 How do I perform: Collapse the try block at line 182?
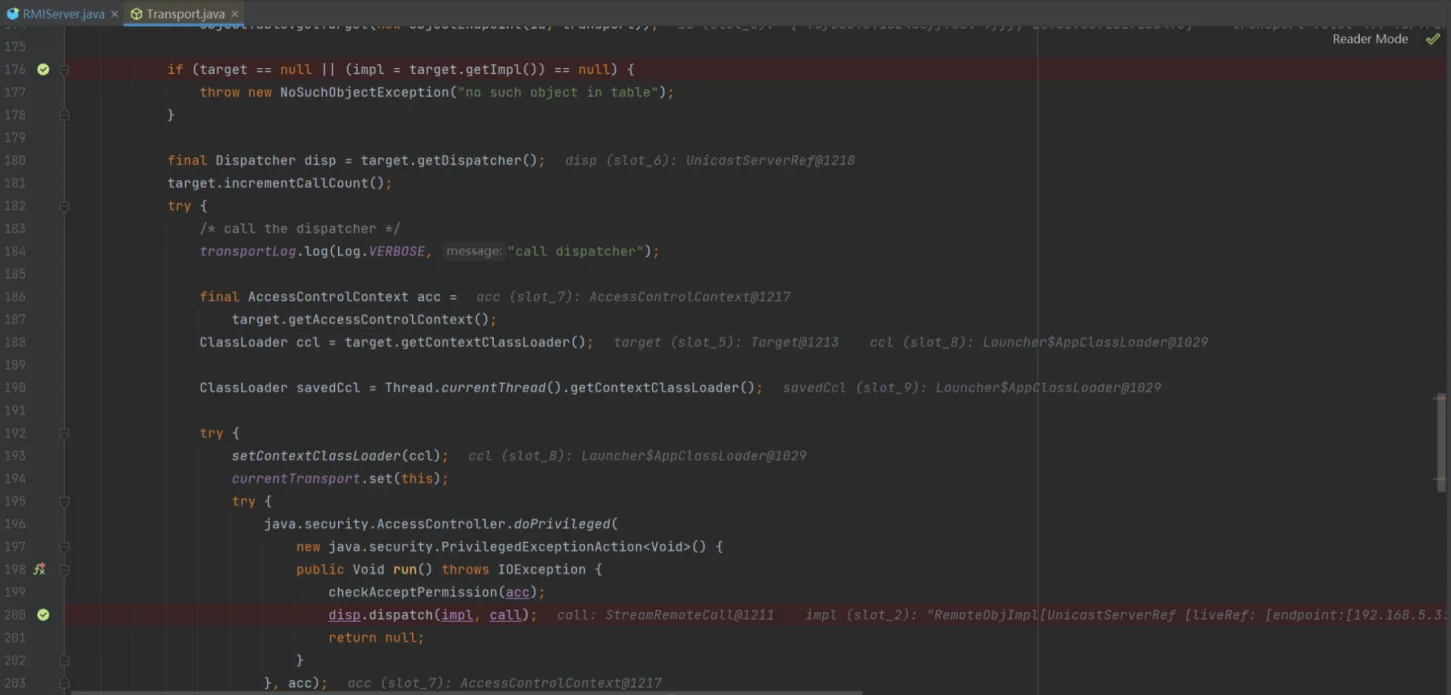click(64, 206)
